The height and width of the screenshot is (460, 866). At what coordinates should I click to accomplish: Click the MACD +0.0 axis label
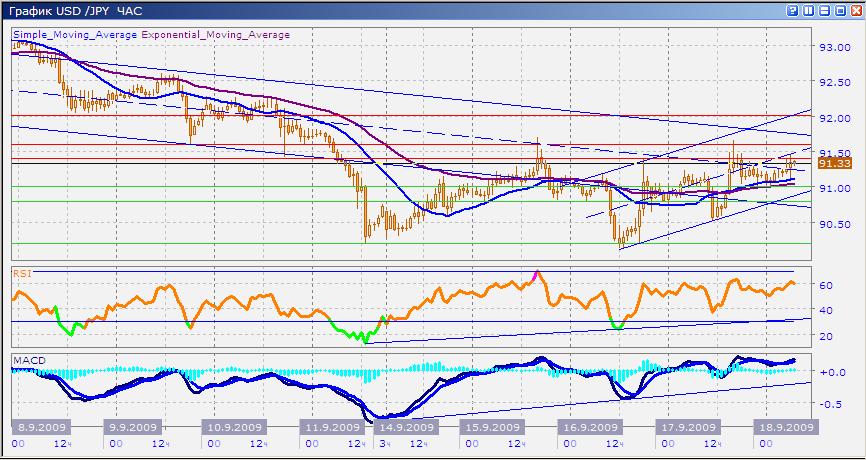pos(834,371)
